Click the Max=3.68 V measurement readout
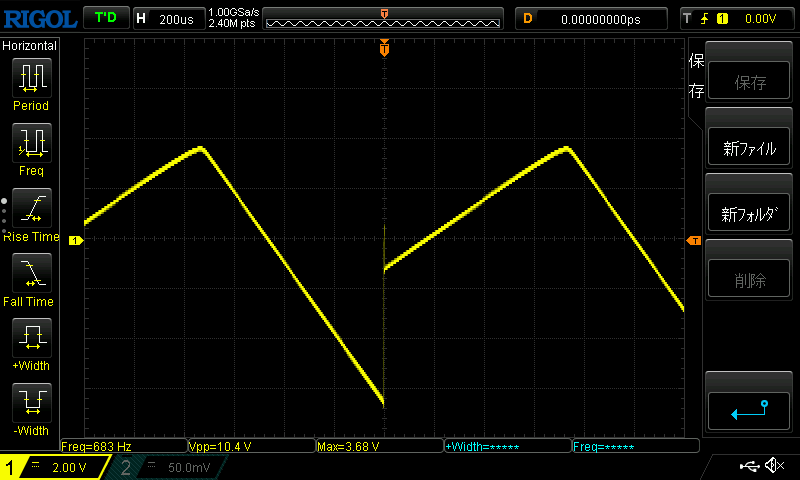 (x=380, y=446)
